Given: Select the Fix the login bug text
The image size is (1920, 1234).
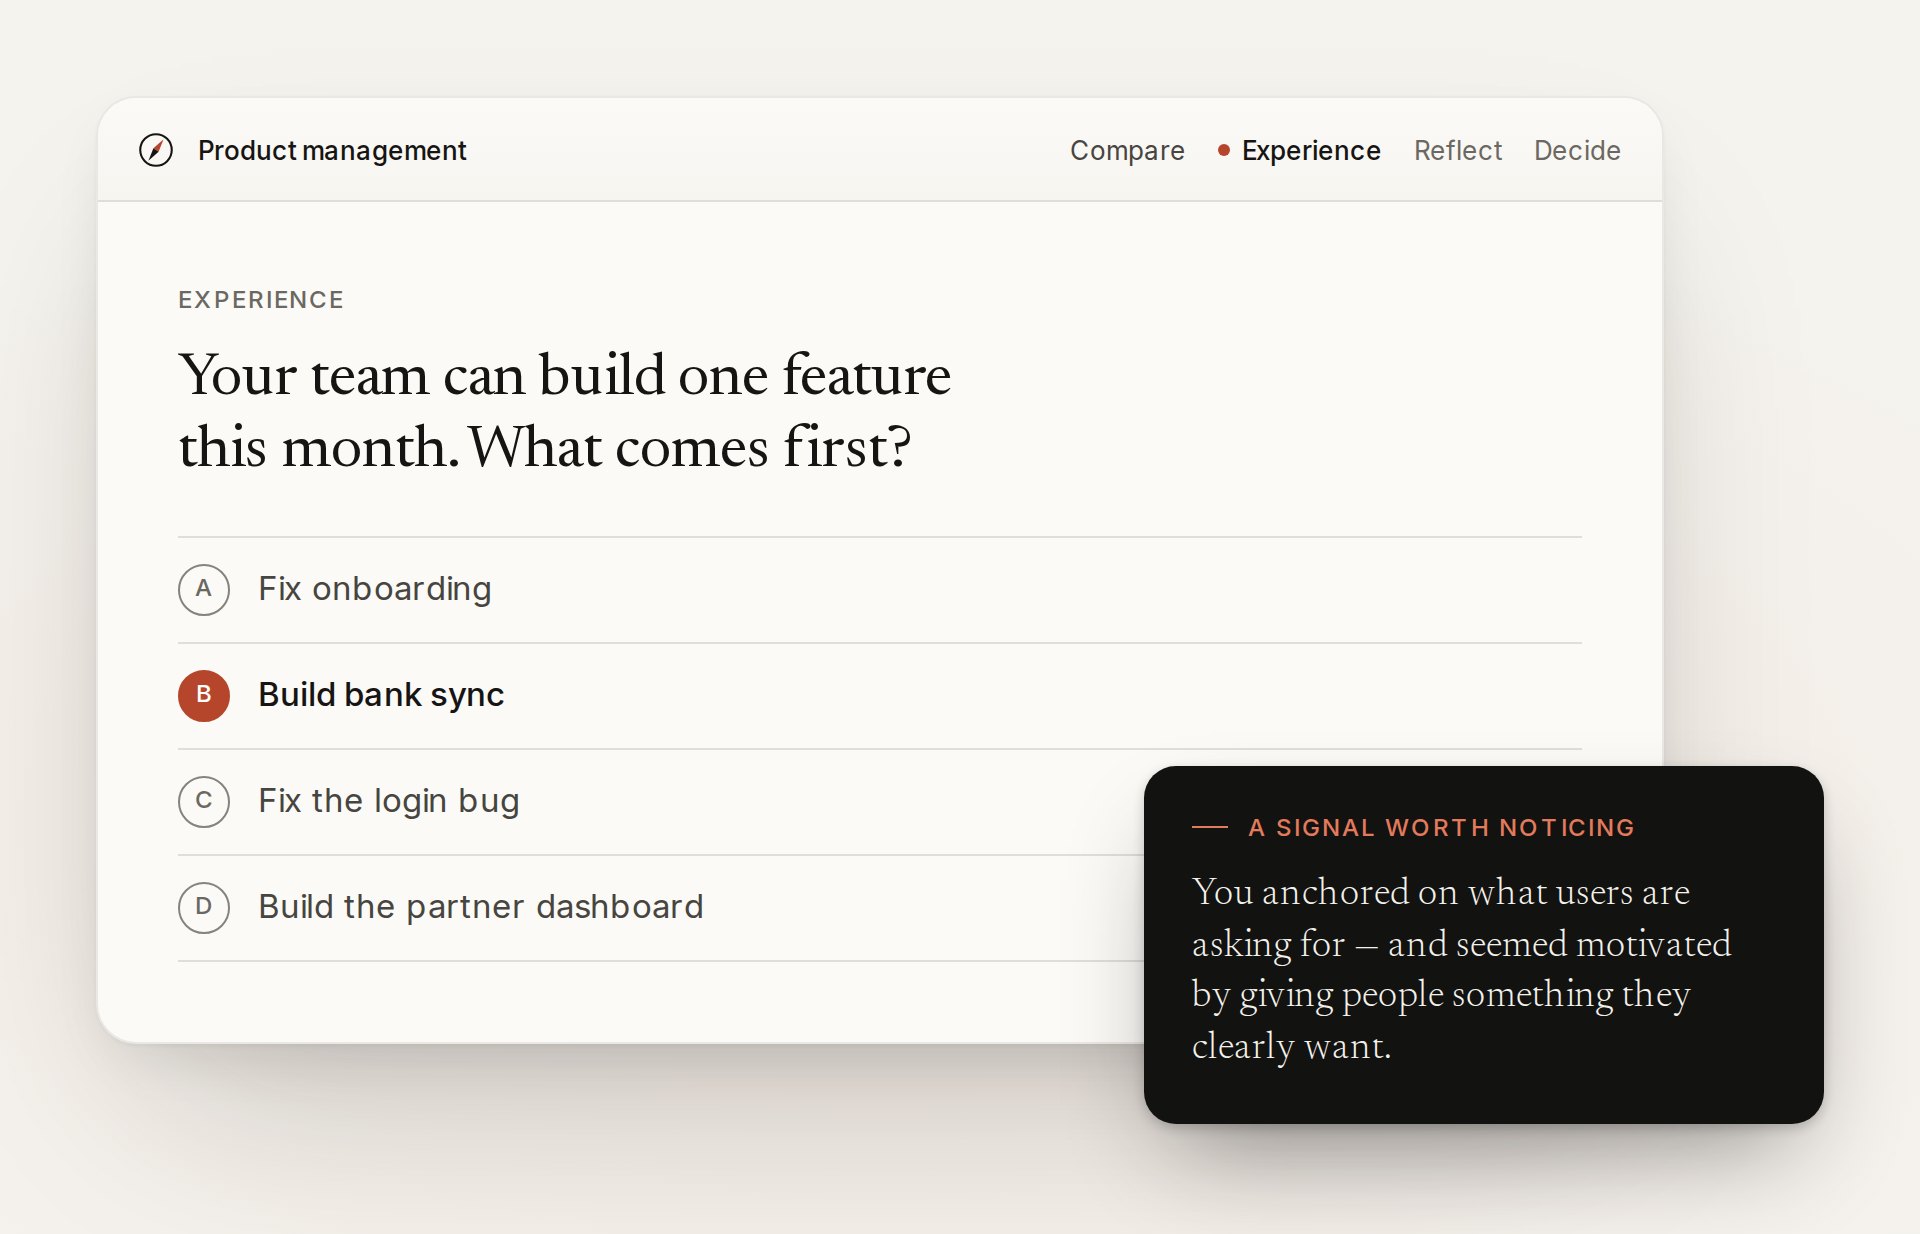Looking at the screenshot, I should pos(389,801).
